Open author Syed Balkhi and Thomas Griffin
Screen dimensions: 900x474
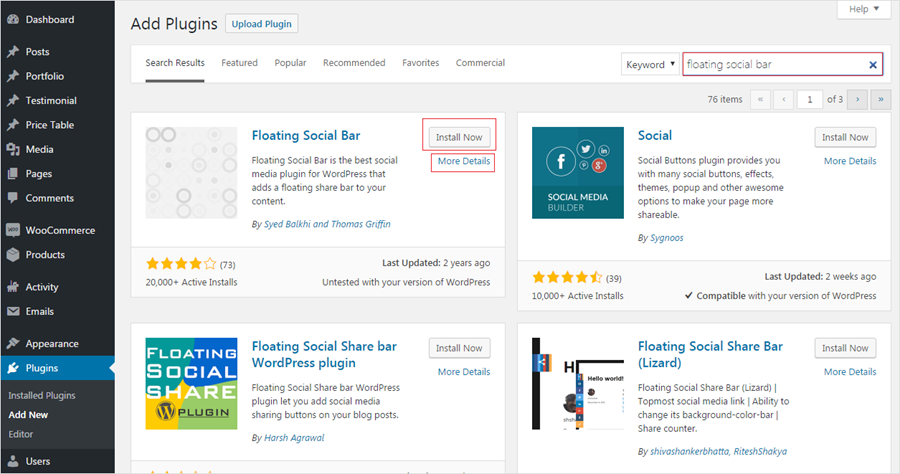point(327,224)
